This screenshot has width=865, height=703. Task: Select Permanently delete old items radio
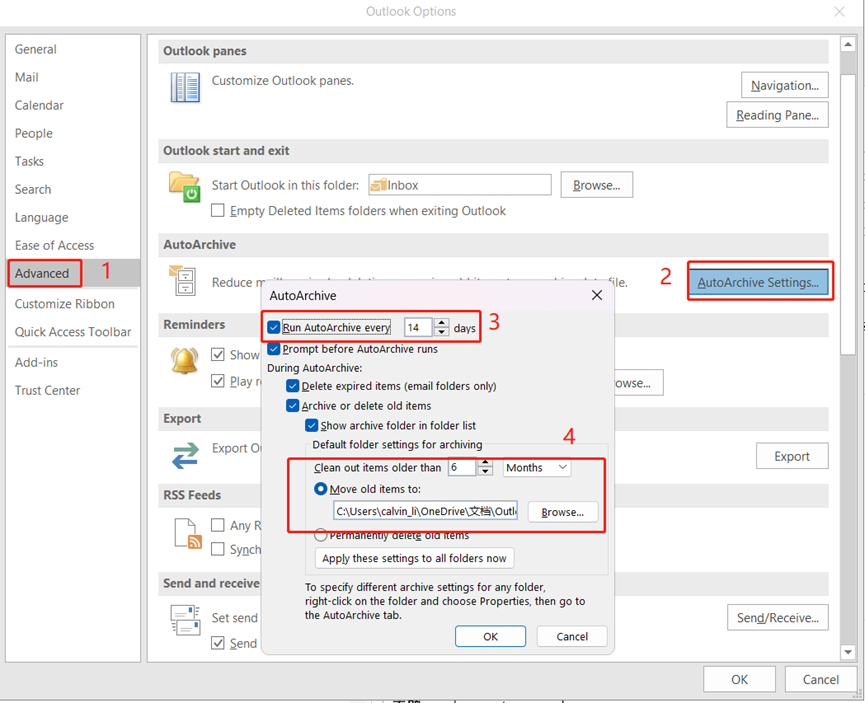pos(320,535)
